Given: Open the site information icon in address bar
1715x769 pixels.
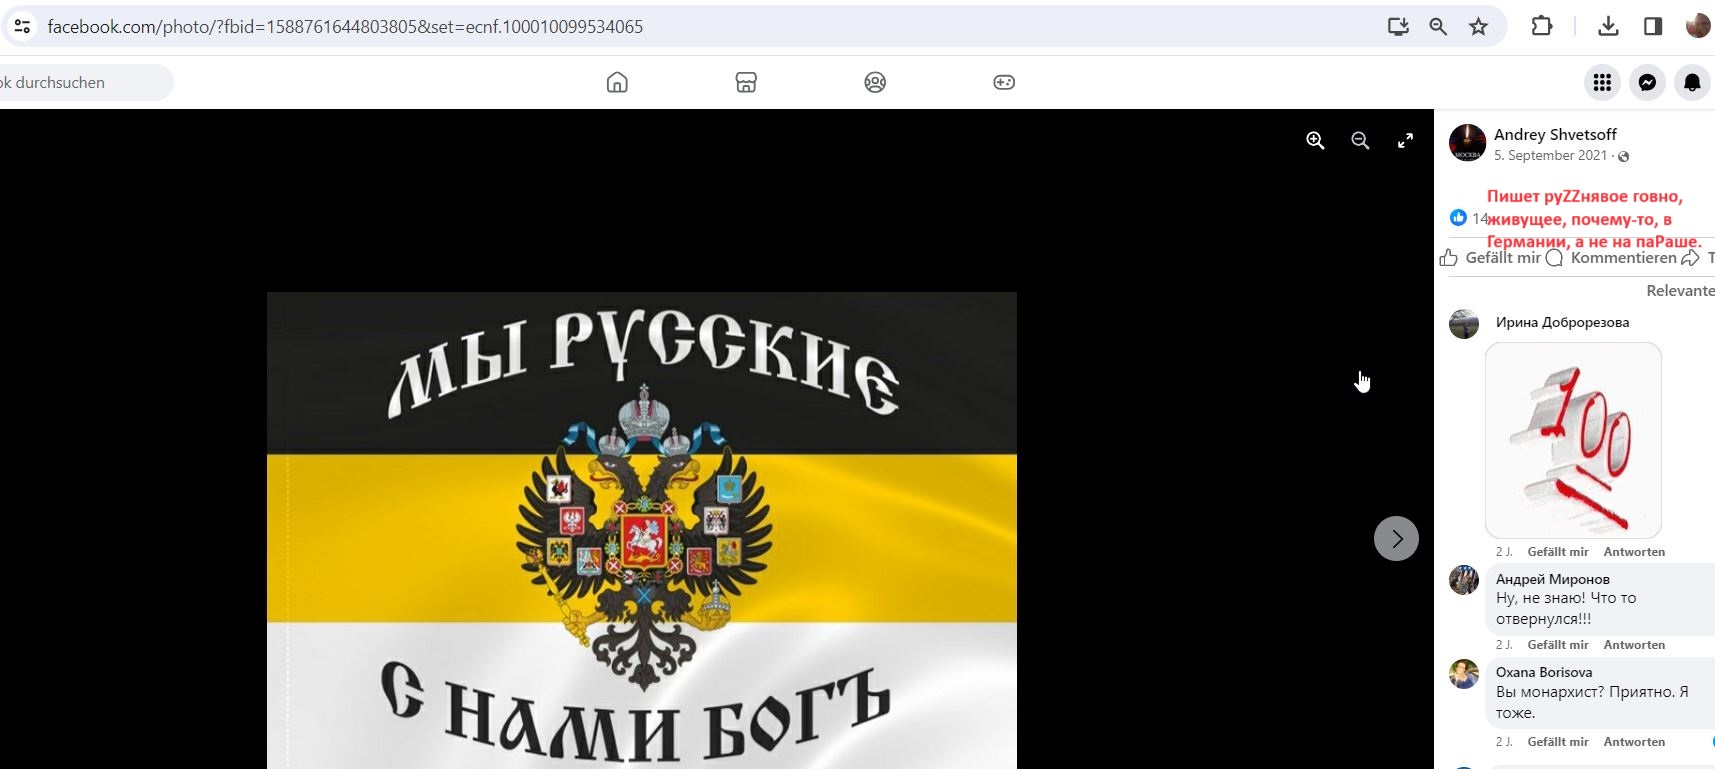Looking at the screenshot, I should pos(22,26).
